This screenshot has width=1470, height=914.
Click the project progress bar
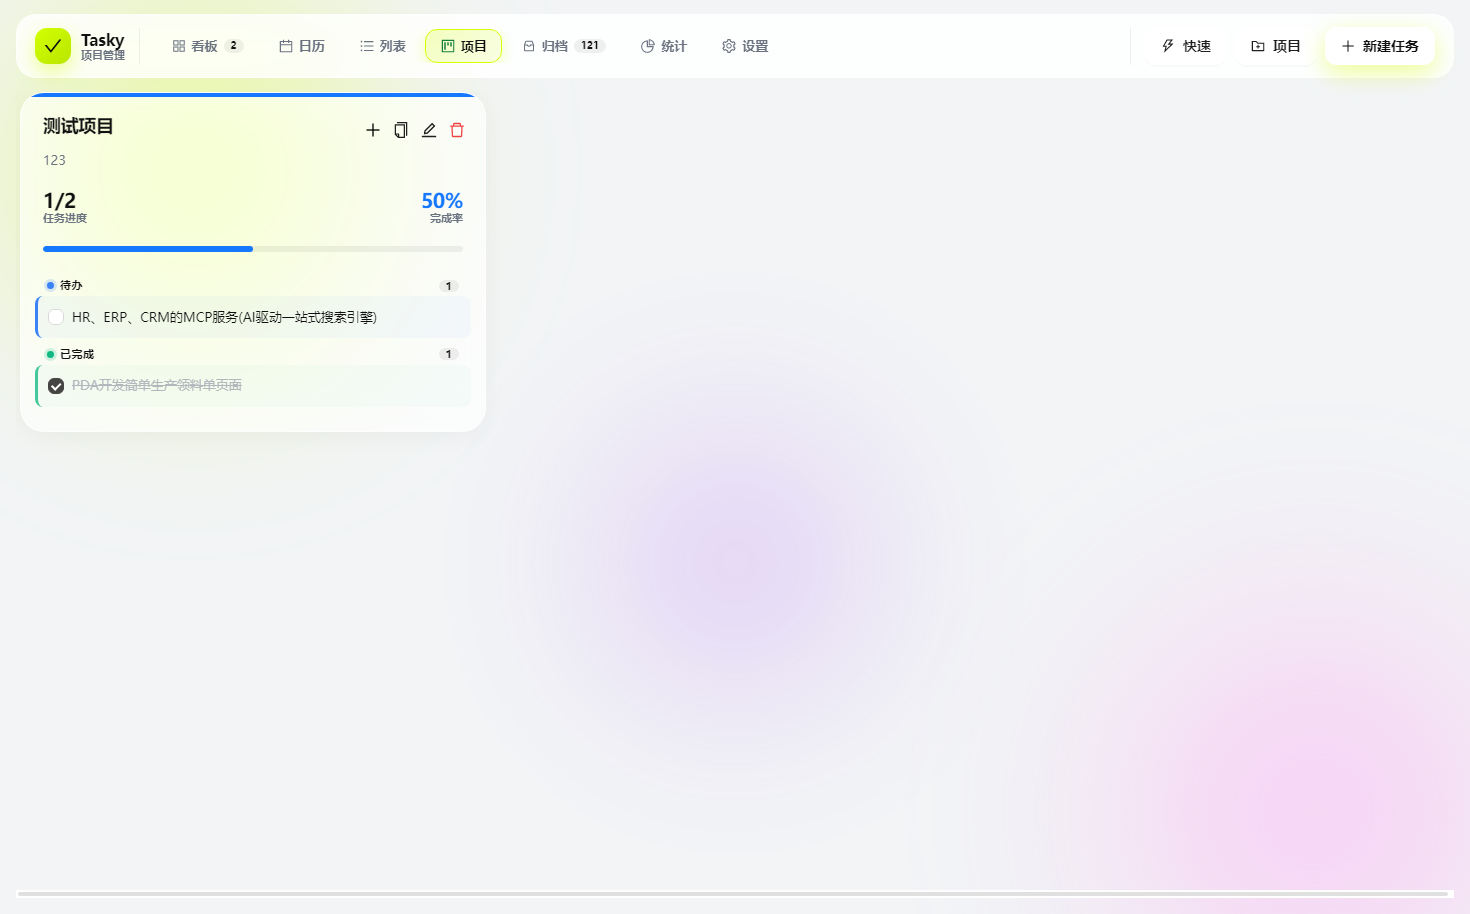[253, 249]
